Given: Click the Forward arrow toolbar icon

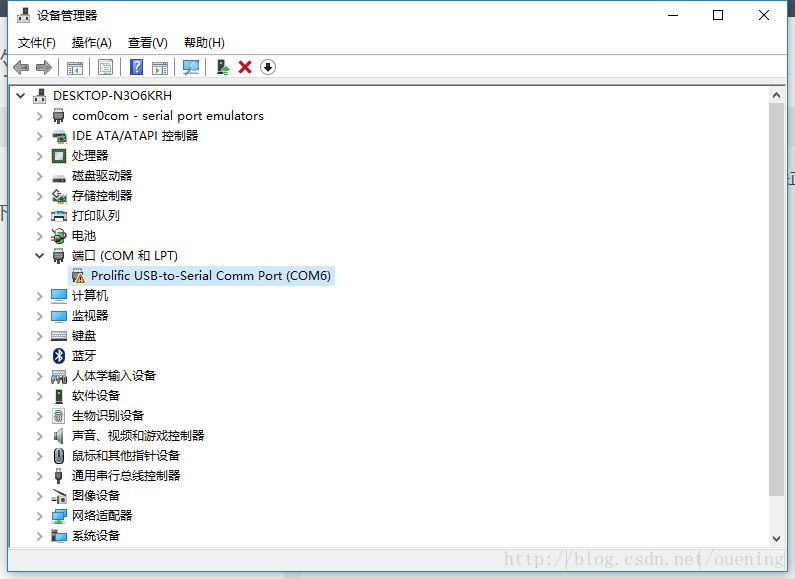Looking at the screenshot, I should point(44,67).
